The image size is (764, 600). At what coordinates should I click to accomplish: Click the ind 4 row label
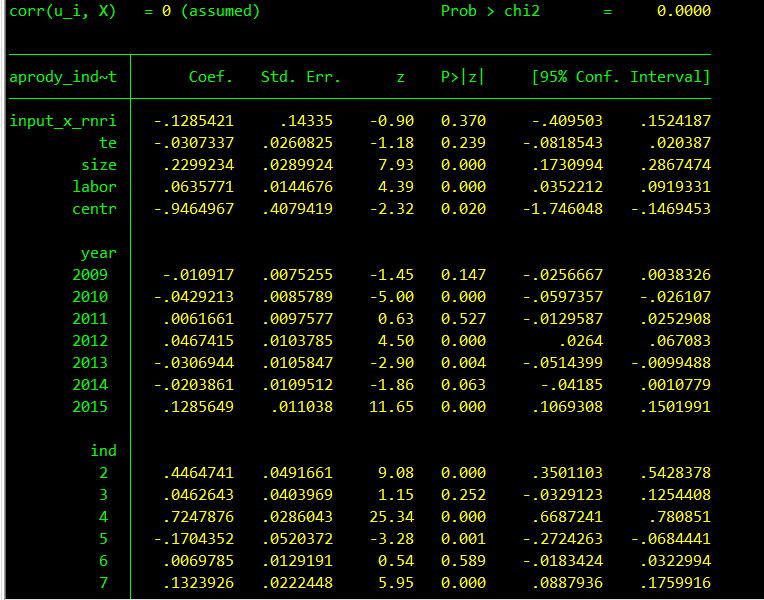[103, 517]
